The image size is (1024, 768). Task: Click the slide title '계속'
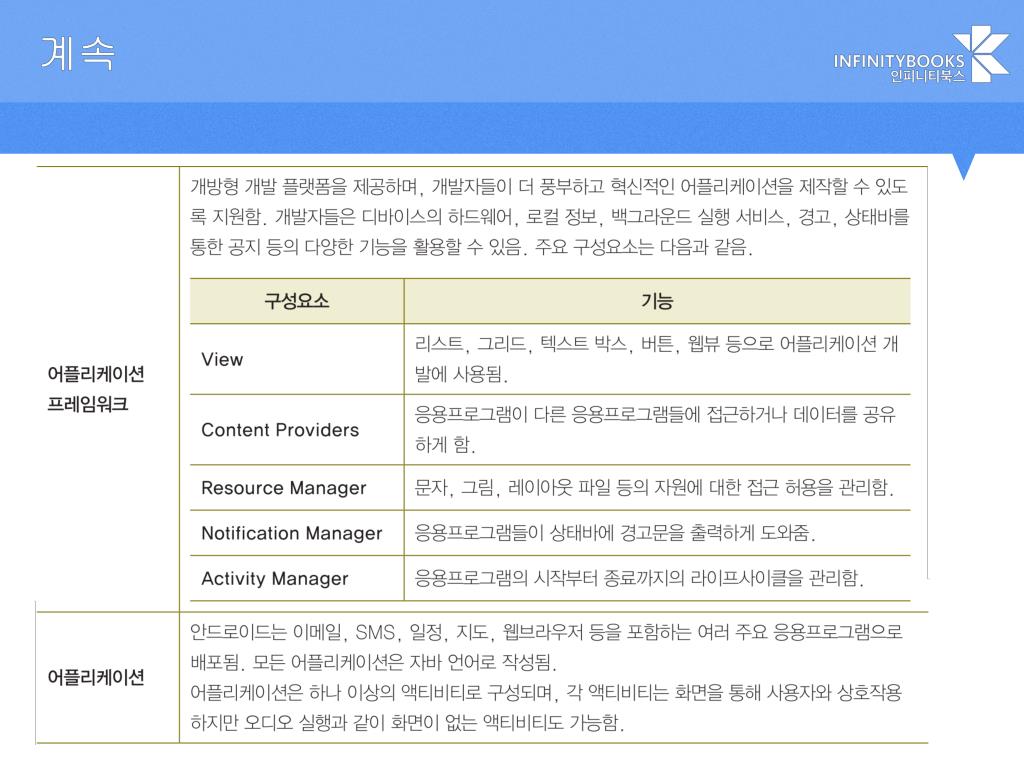click(x=78, y=54)
